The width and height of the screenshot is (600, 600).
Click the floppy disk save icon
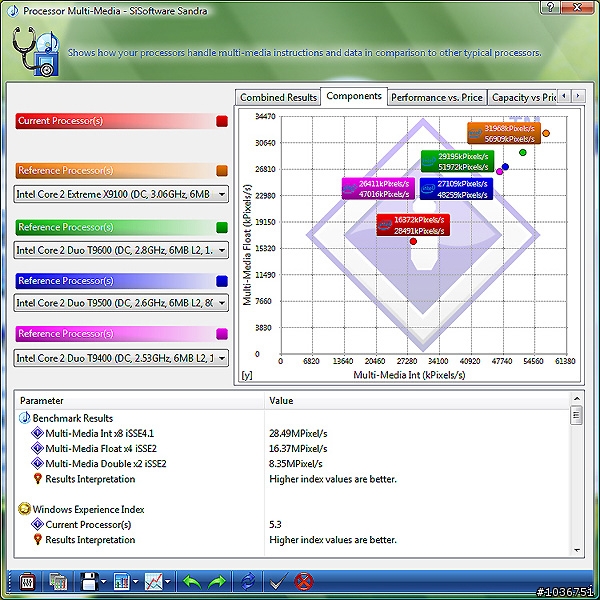coord(90,582)
